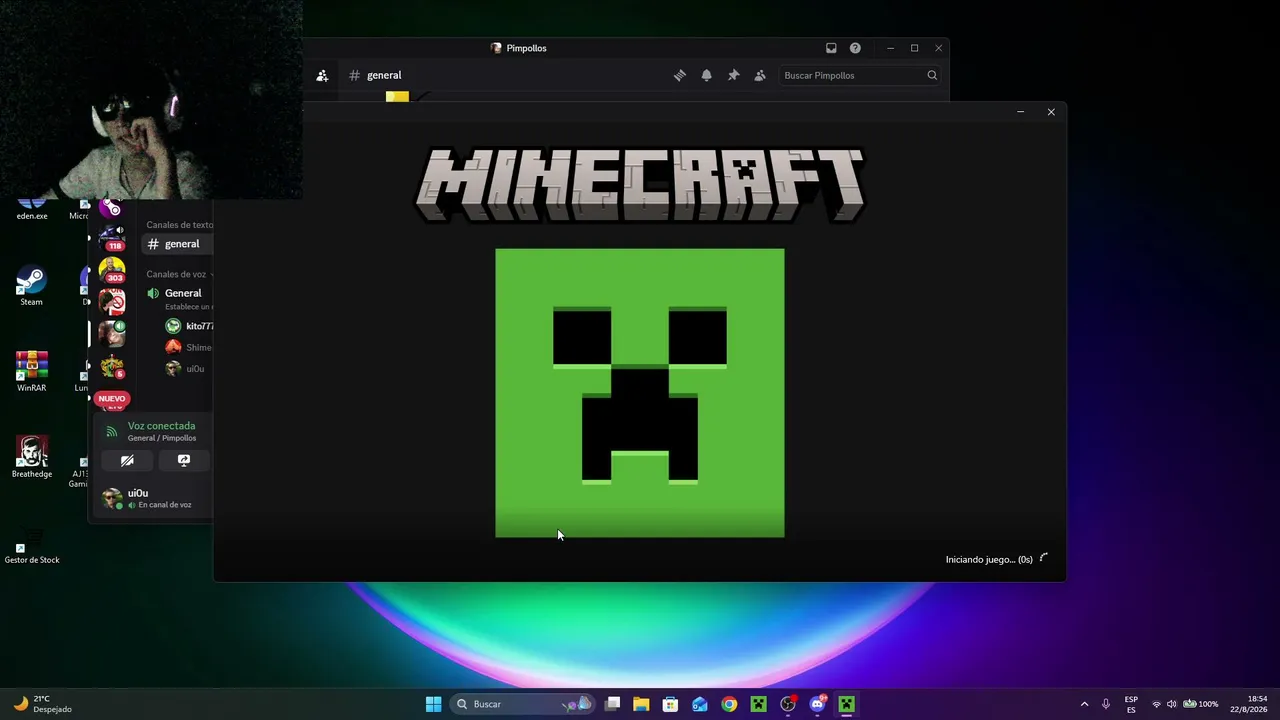The height and width of the screenshot is (720, 1280).
Task: Click the taskbar Buscar search box
Action: (x=524, y=704)
